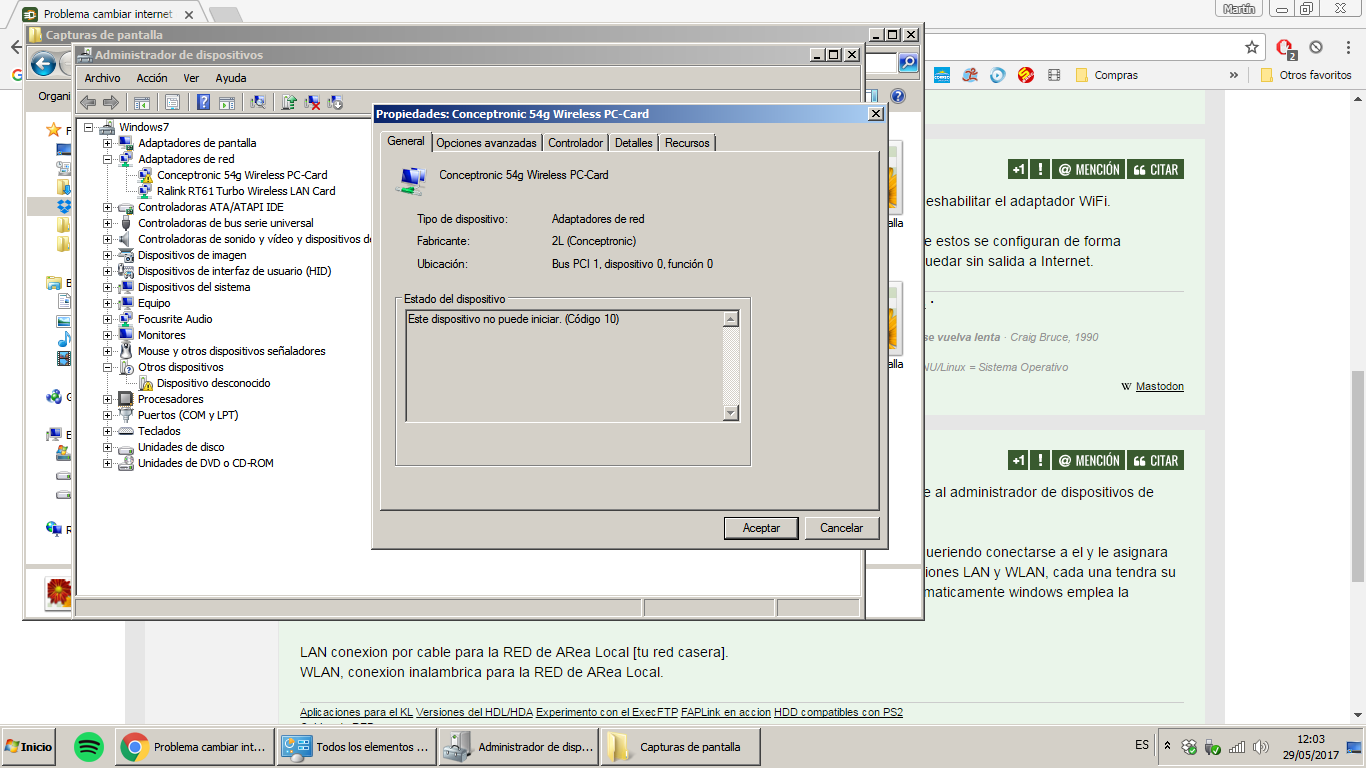
Task: Expand Teclados node
Action: [108, 431]
